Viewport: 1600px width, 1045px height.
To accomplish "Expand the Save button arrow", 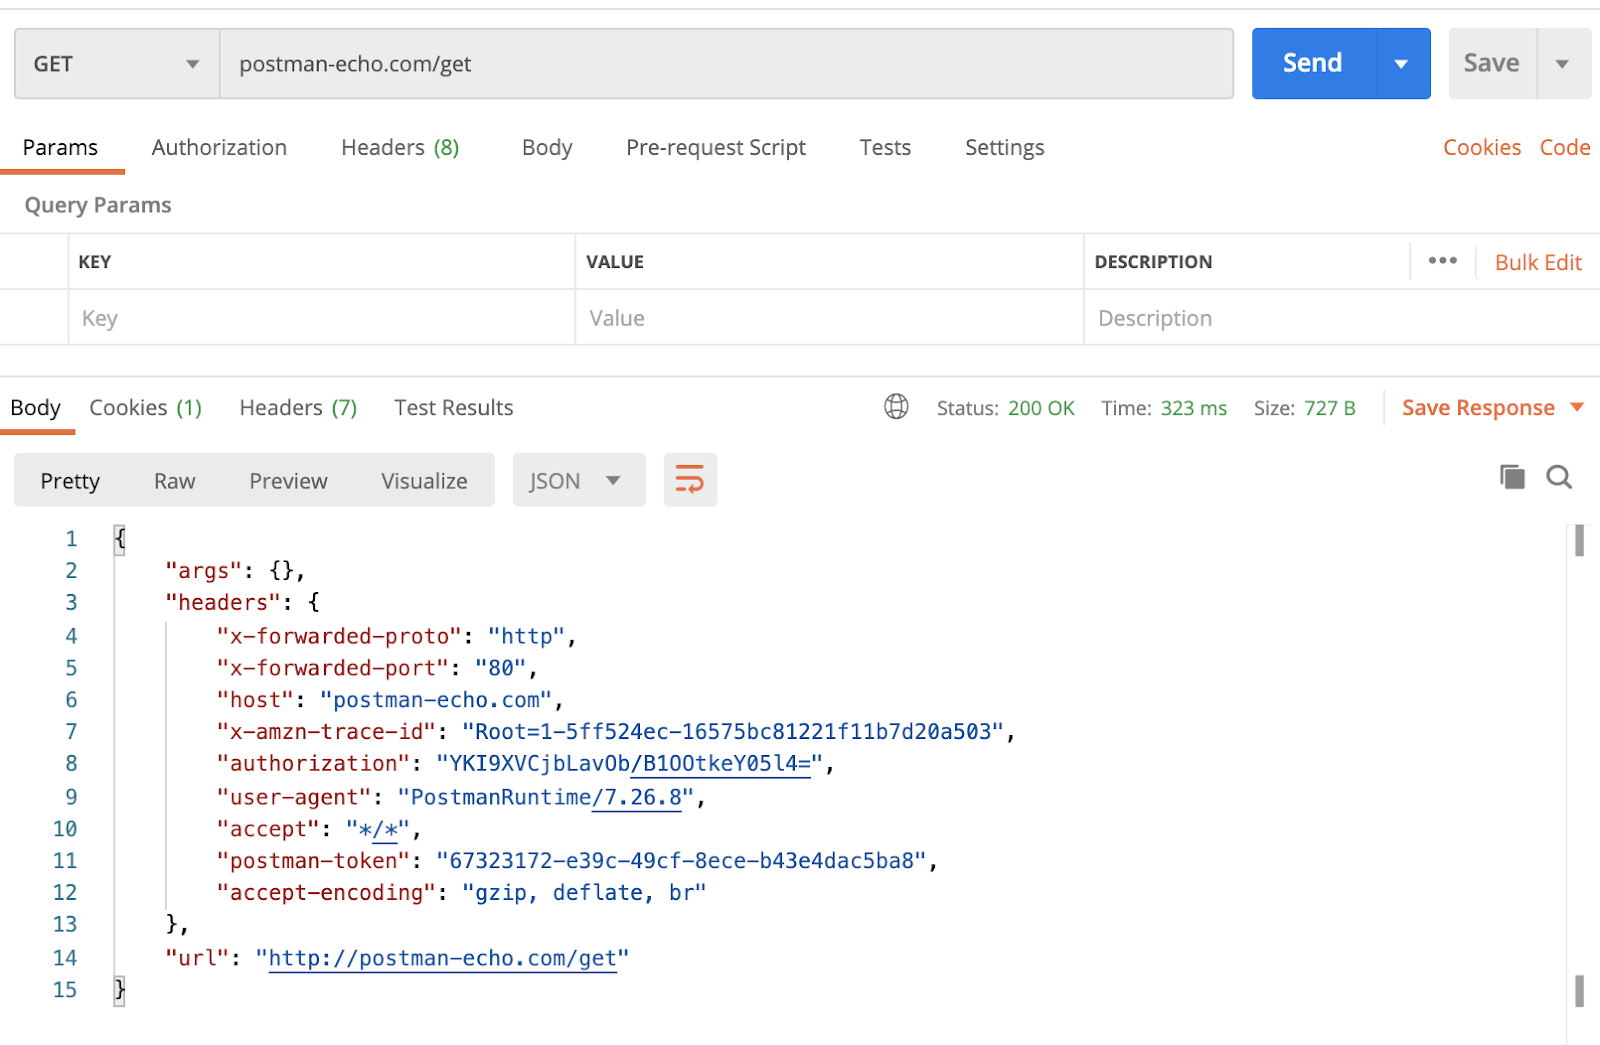I will coord(1562,63).
